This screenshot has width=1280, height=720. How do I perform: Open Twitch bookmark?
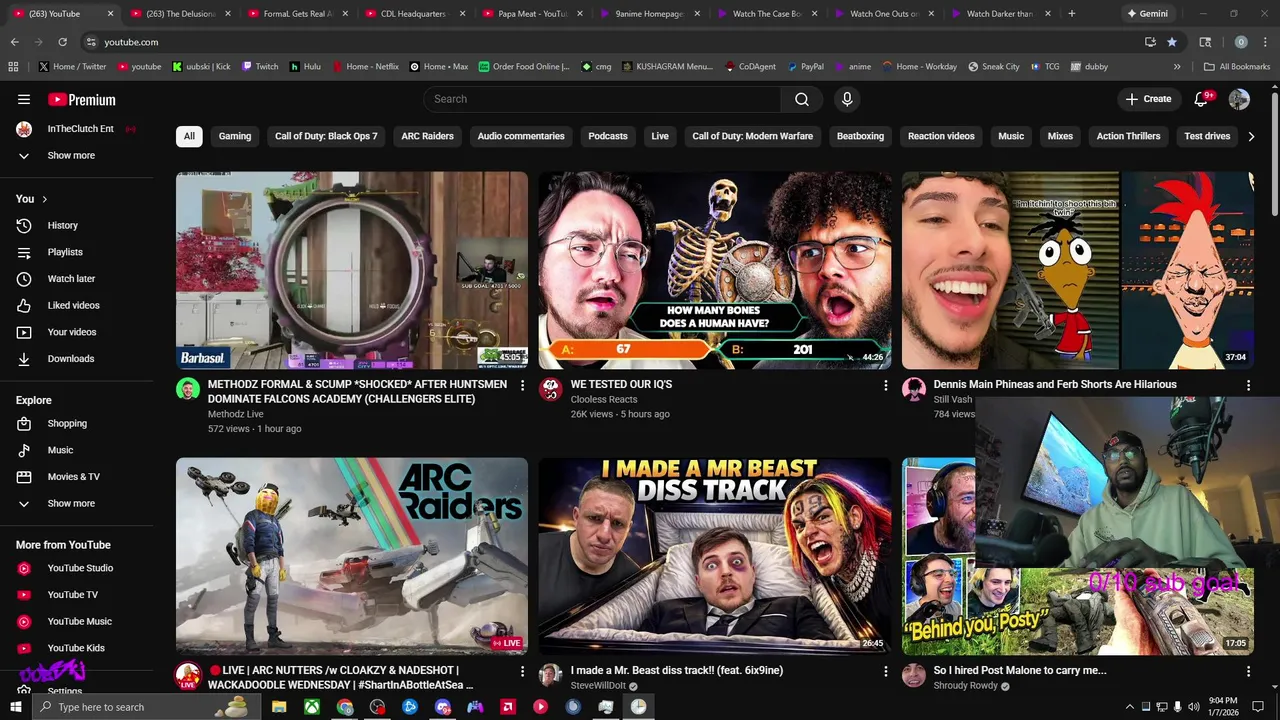(x=260, y=67)
